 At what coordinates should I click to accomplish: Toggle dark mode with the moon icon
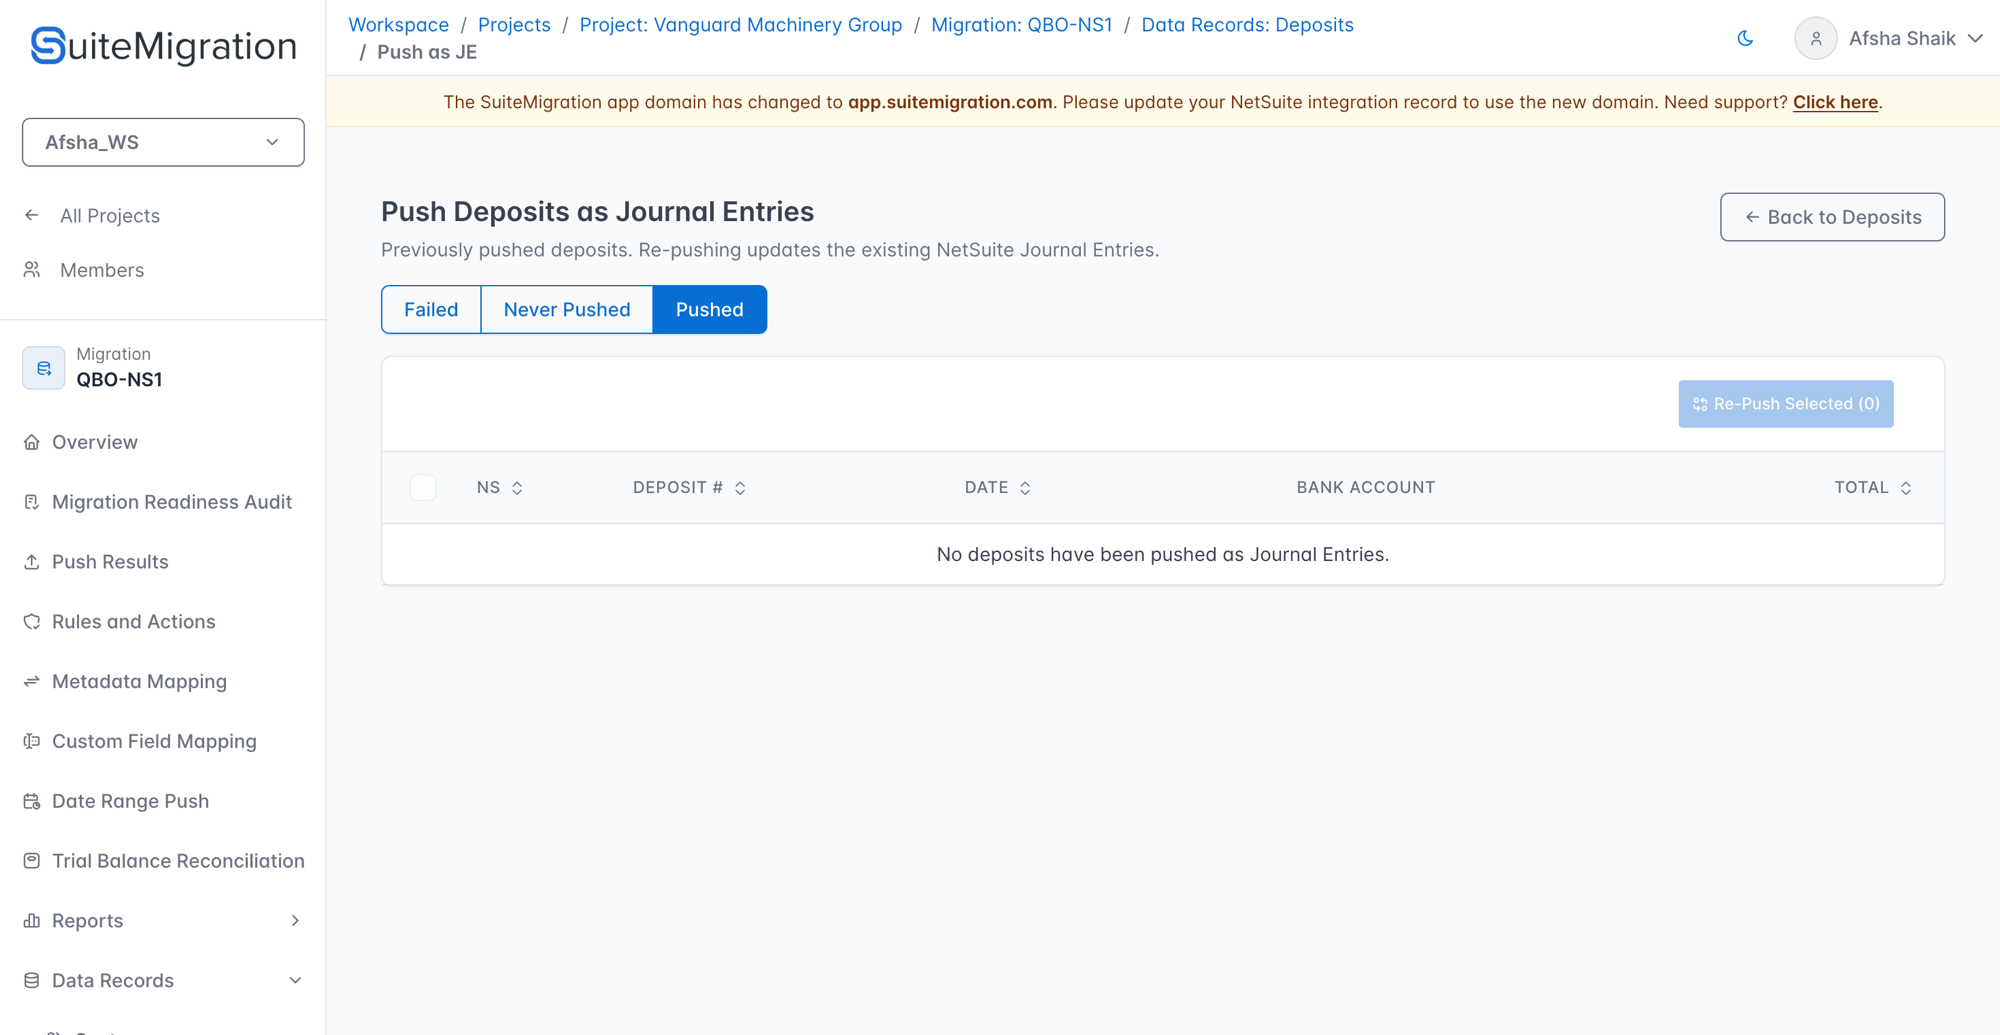(x=1745, y=38)
